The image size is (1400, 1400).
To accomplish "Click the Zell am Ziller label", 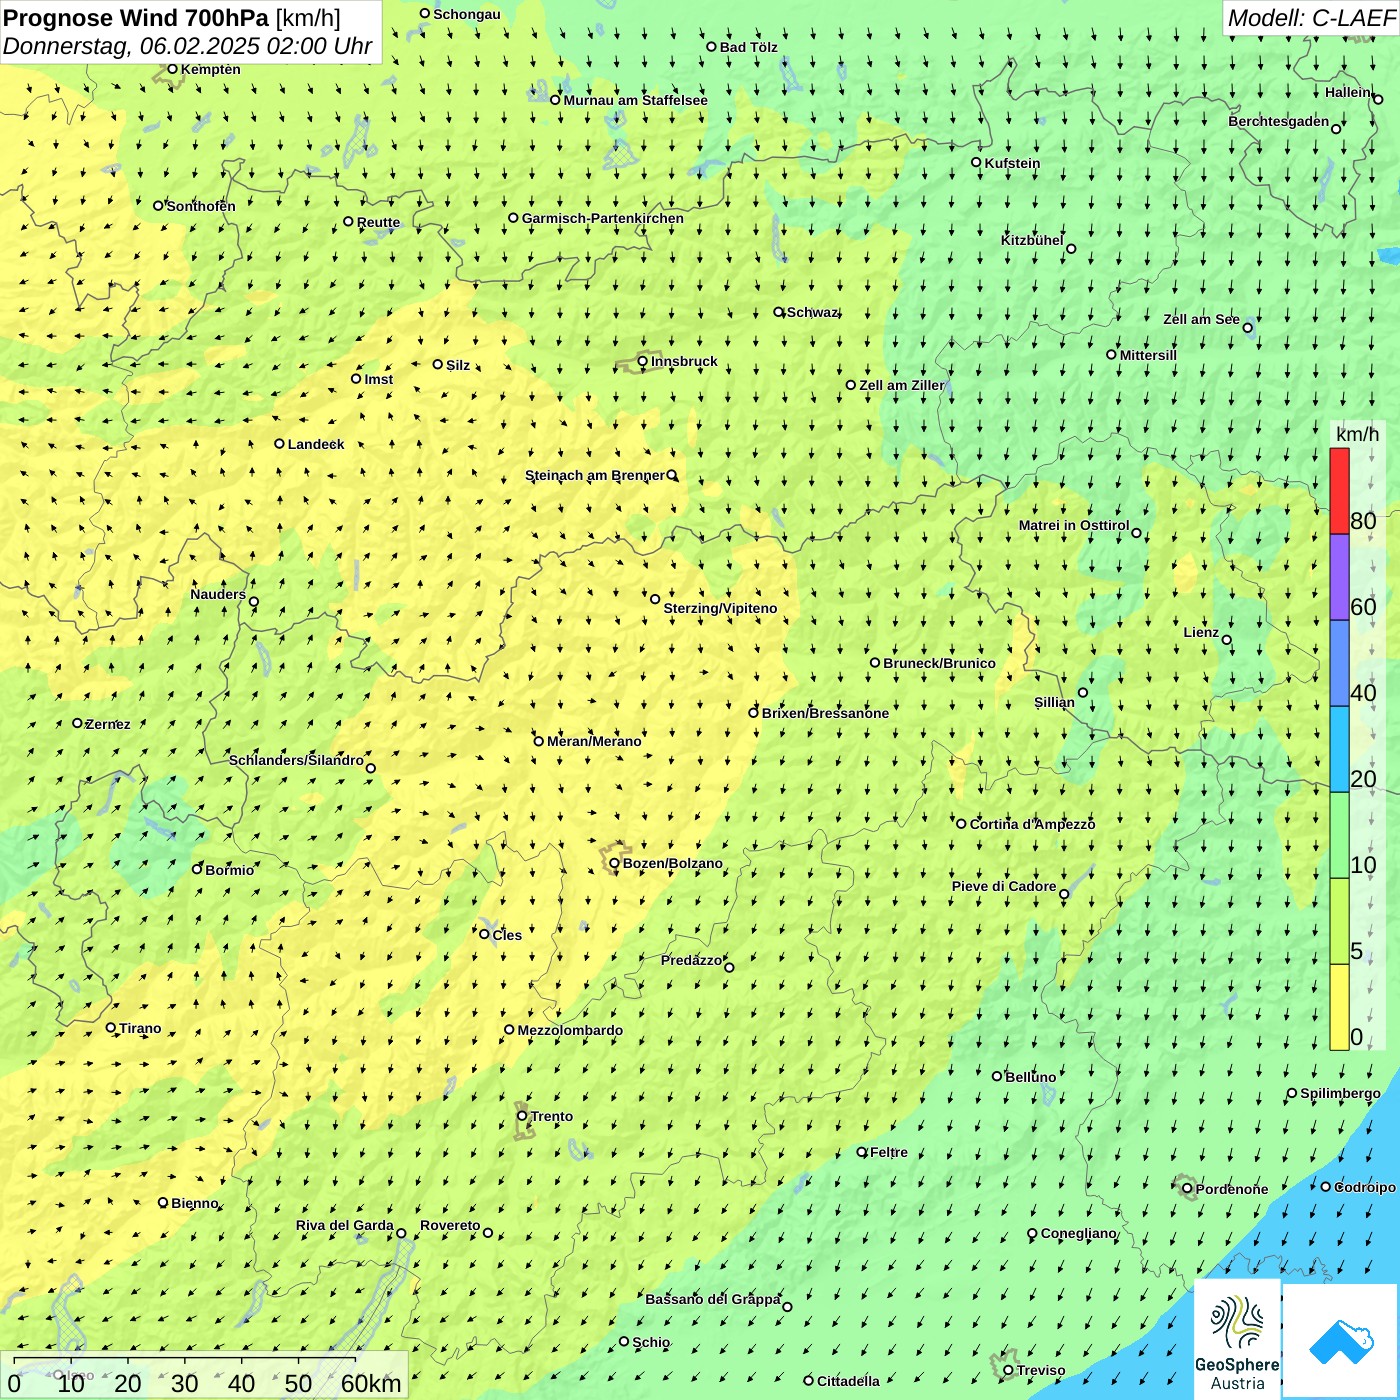I will tap(901, 385).
